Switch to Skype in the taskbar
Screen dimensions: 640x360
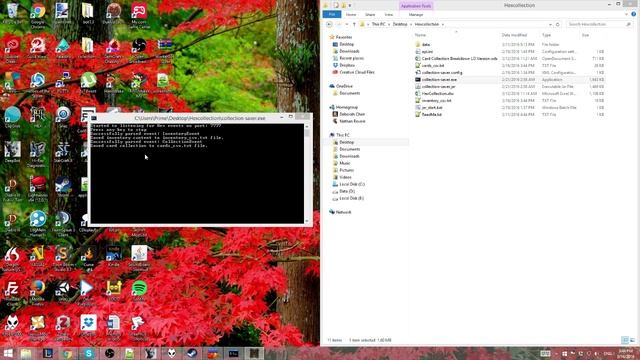pos(88,353)
